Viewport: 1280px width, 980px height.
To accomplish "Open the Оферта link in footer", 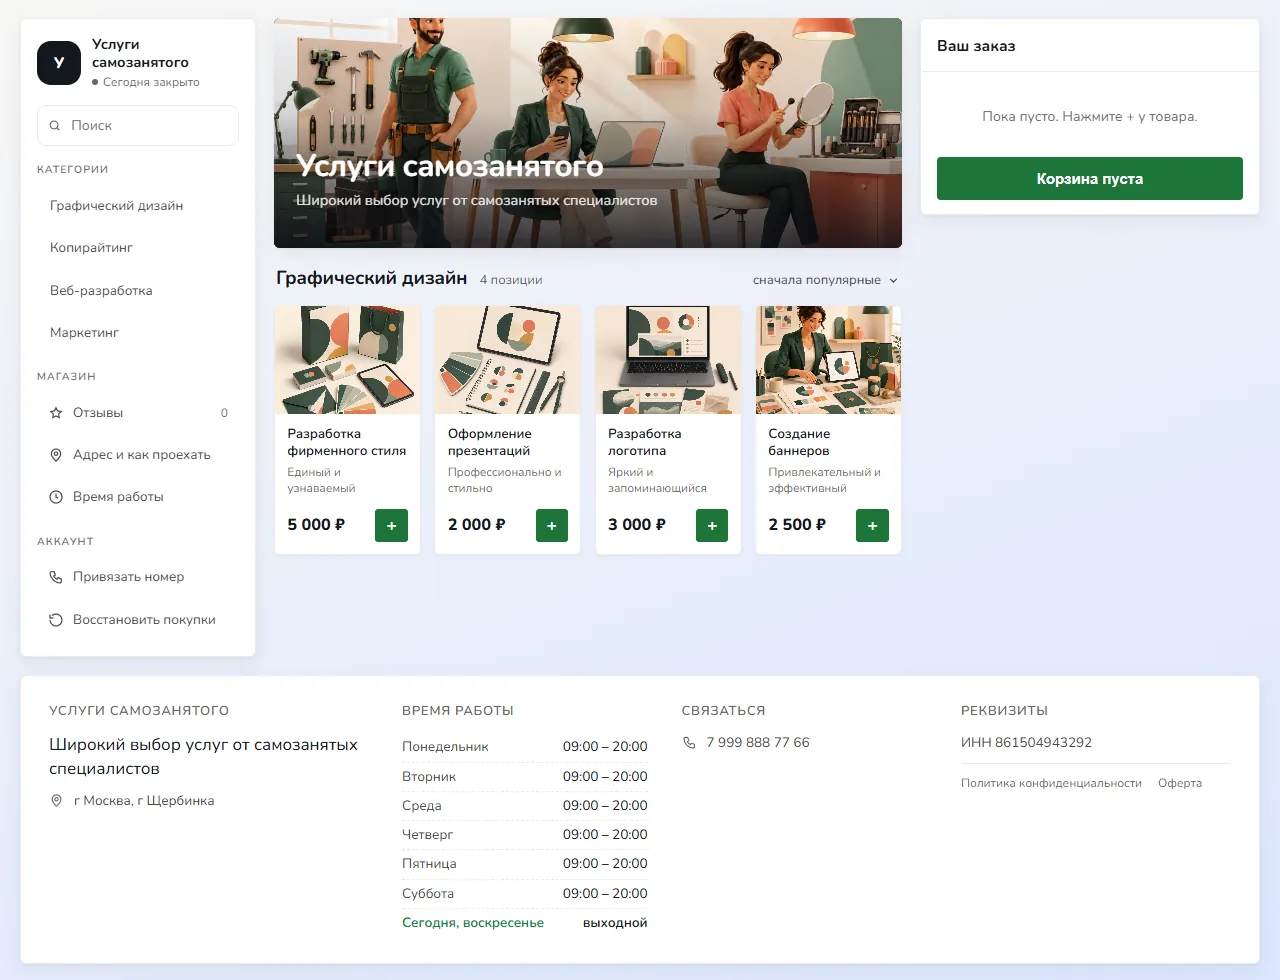I will pyautogui.click(x=1180, y=783).
